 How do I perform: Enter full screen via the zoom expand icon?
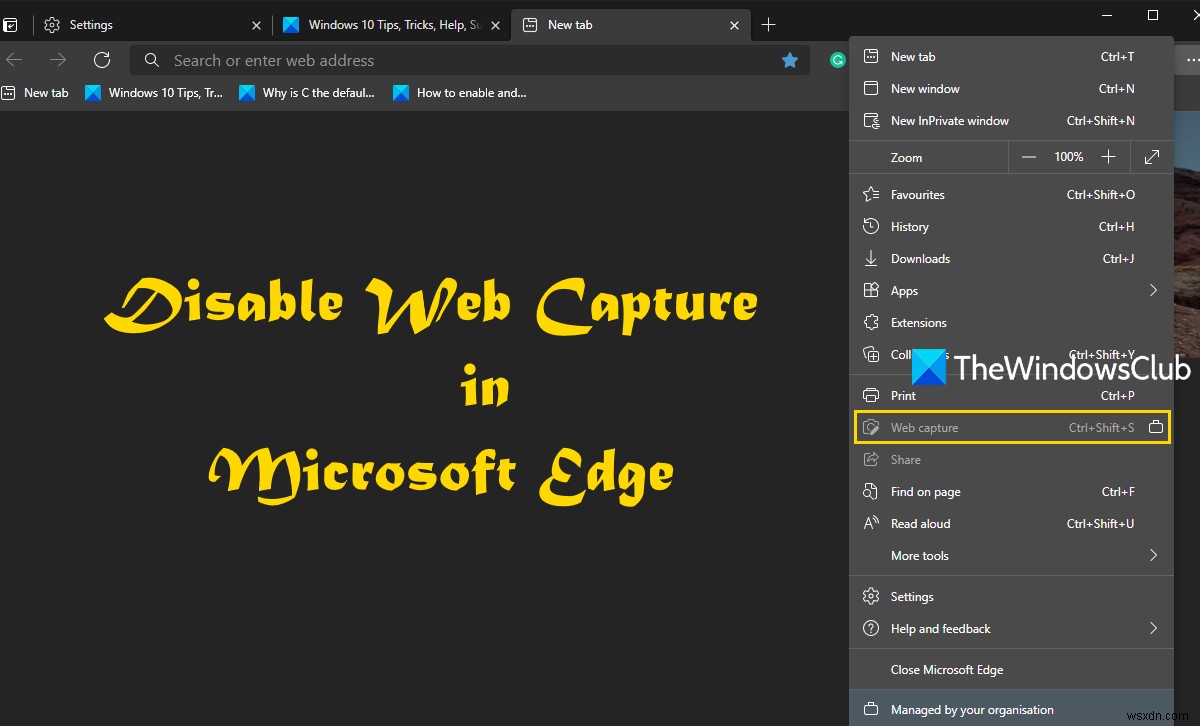coord(1151,157)
